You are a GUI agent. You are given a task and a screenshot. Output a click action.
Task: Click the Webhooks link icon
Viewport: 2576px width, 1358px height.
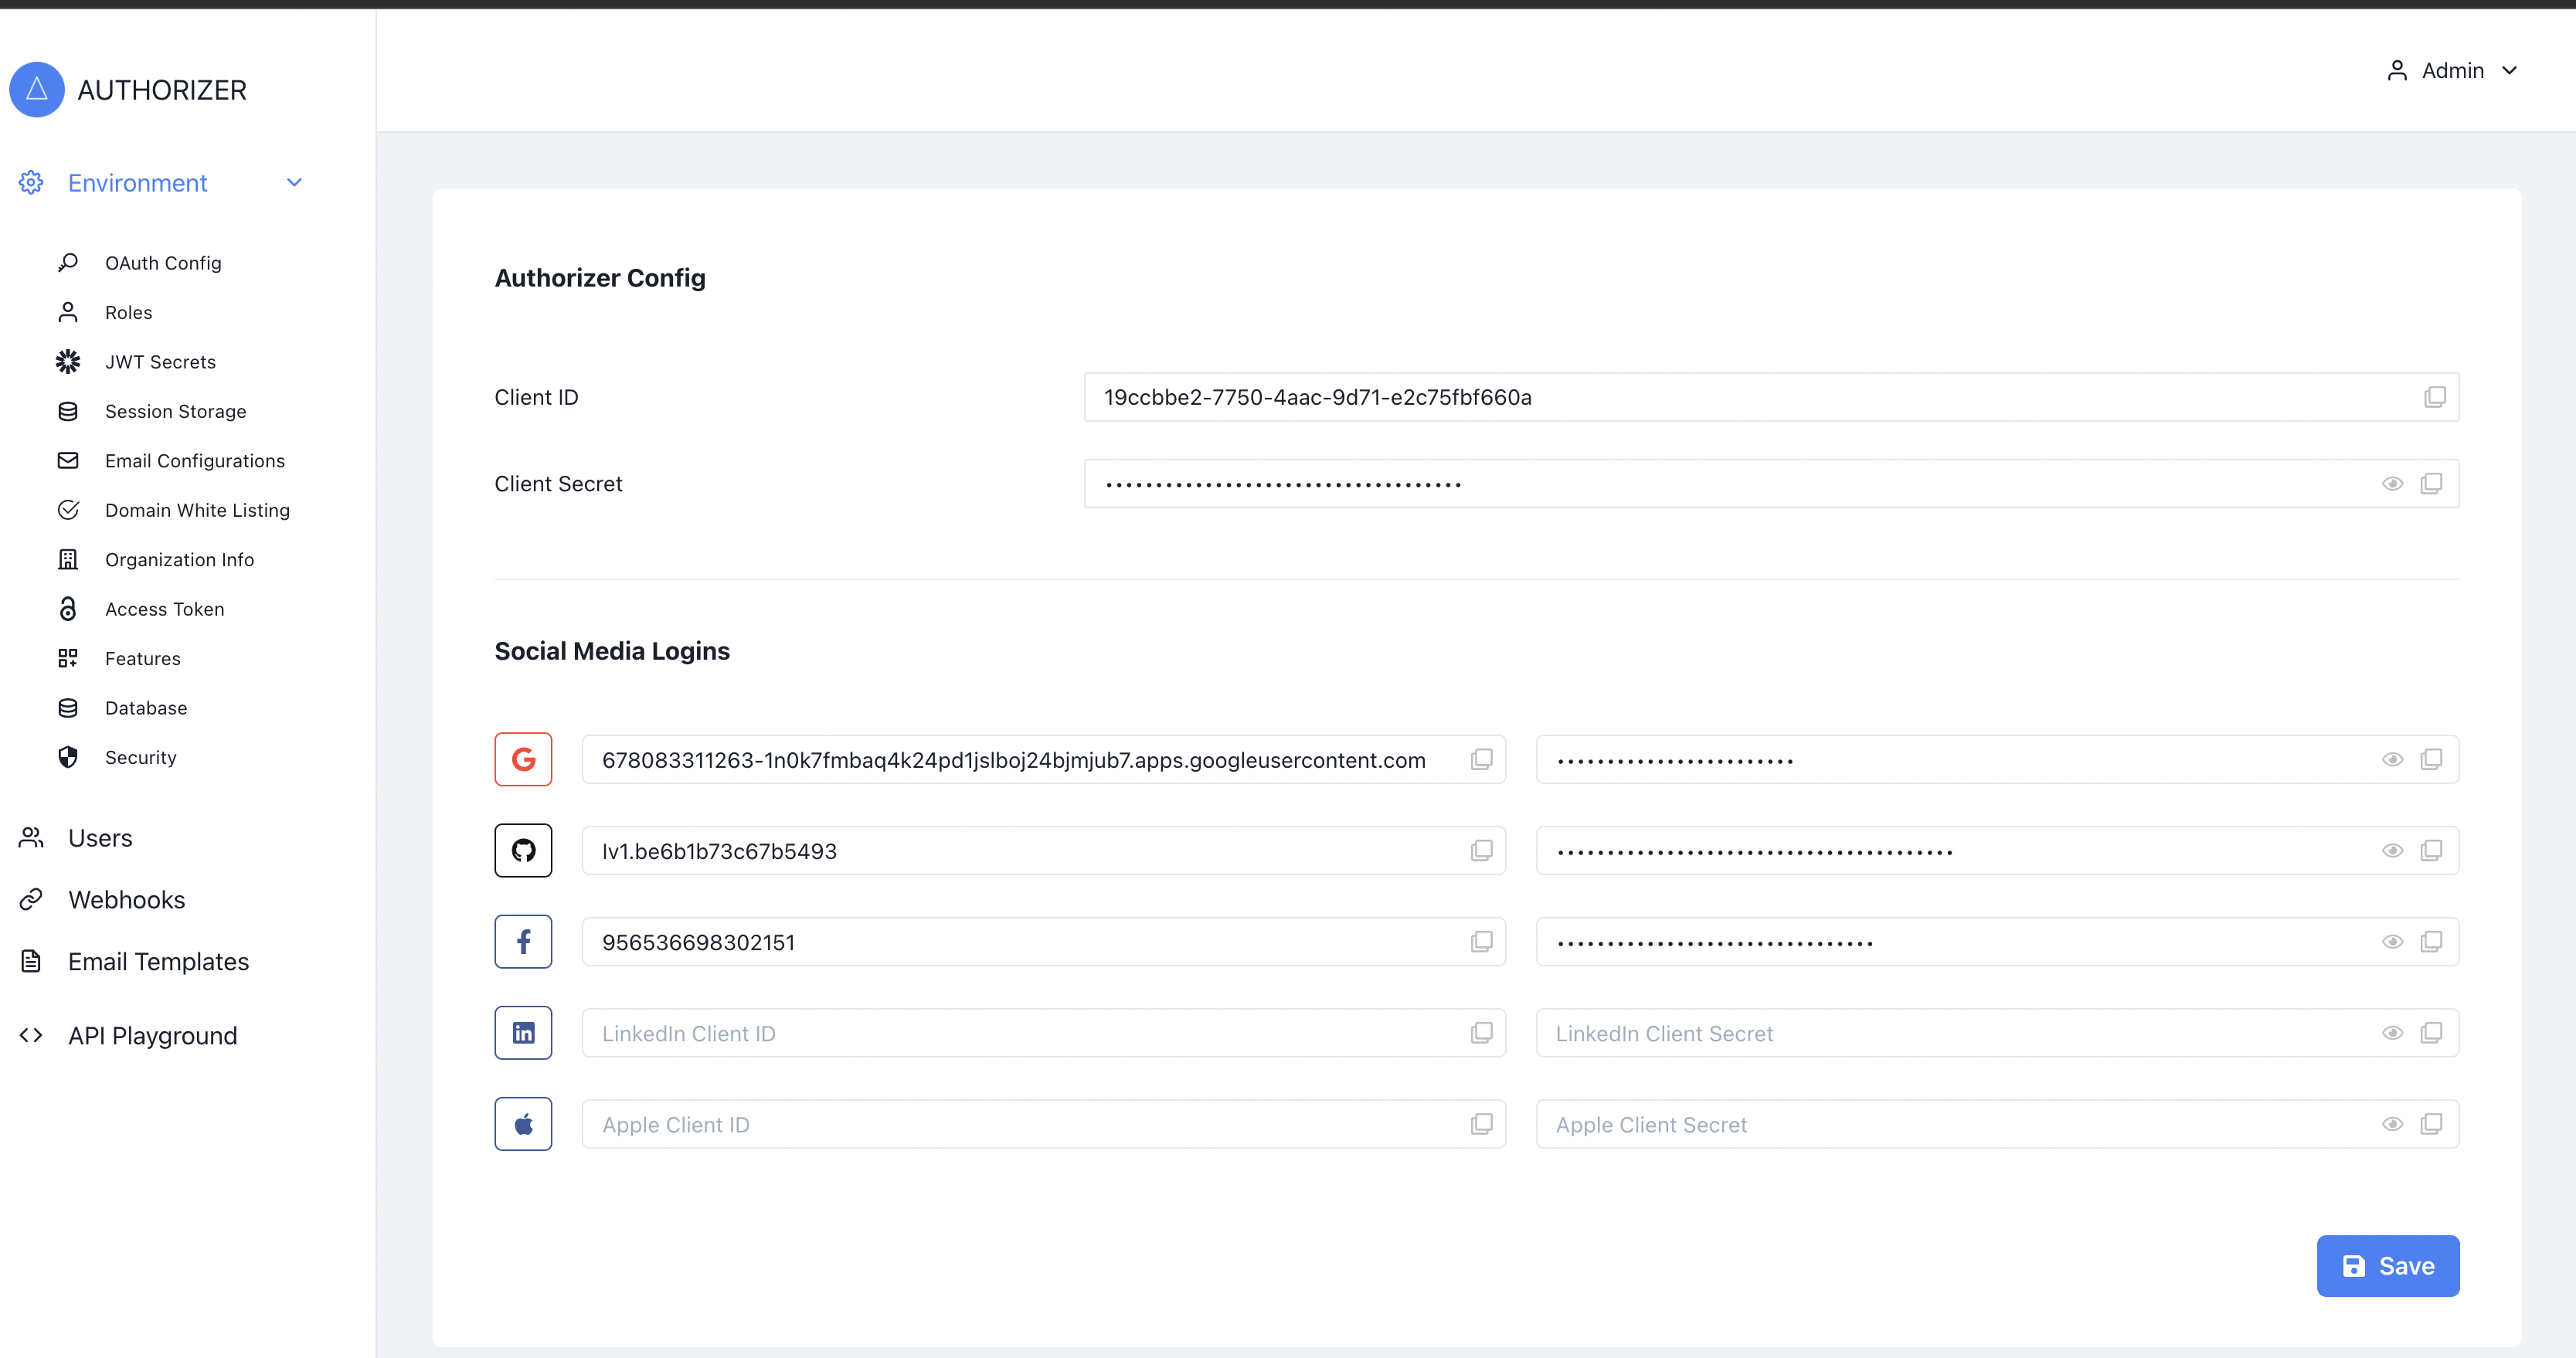tap(31, 900)
